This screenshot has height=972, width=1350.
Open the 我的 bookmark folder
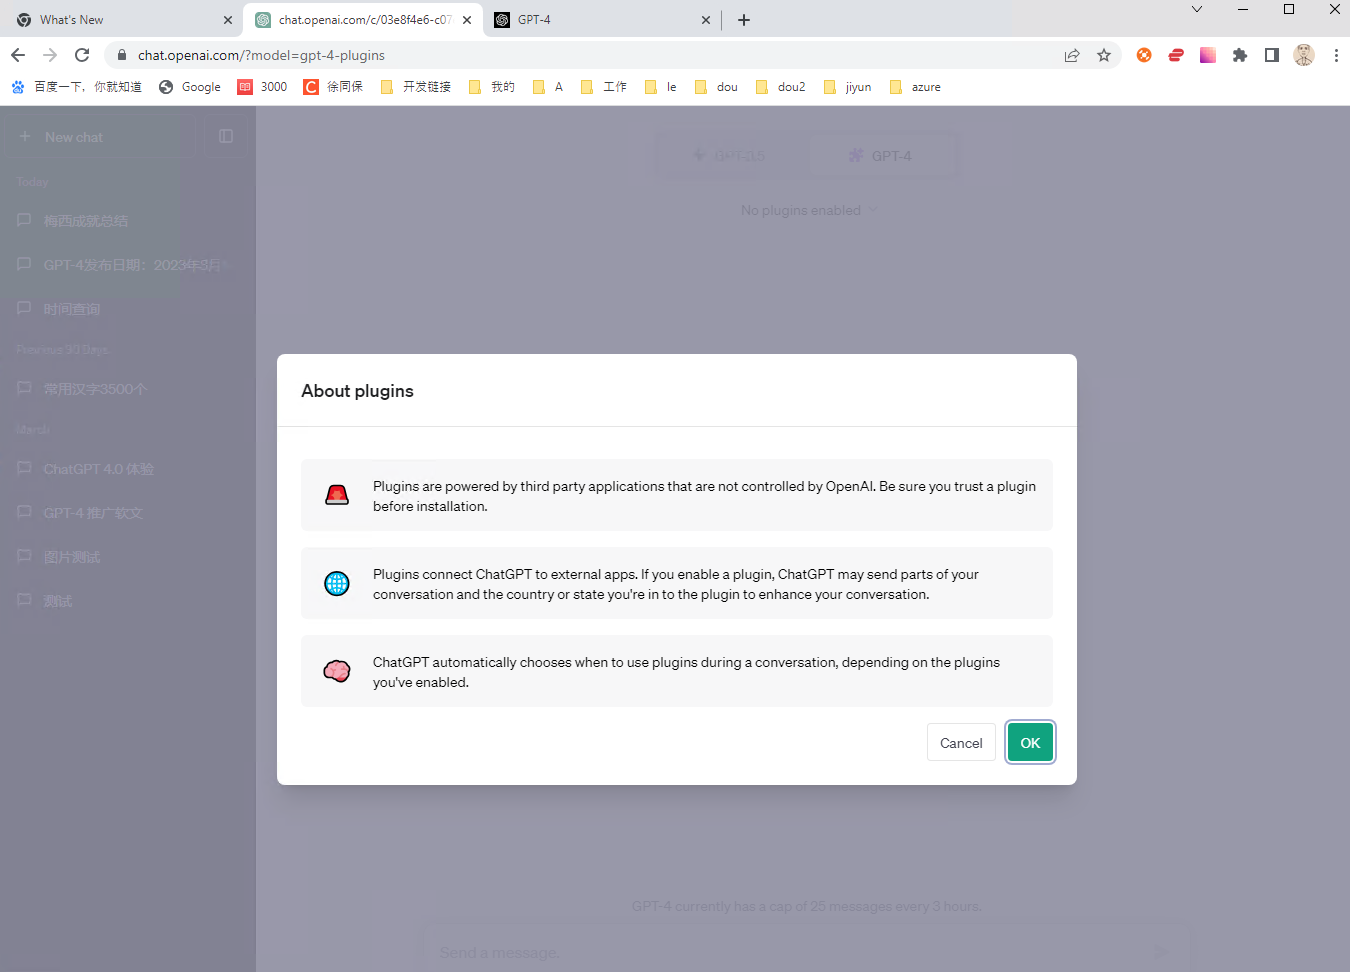pos(492,87)
